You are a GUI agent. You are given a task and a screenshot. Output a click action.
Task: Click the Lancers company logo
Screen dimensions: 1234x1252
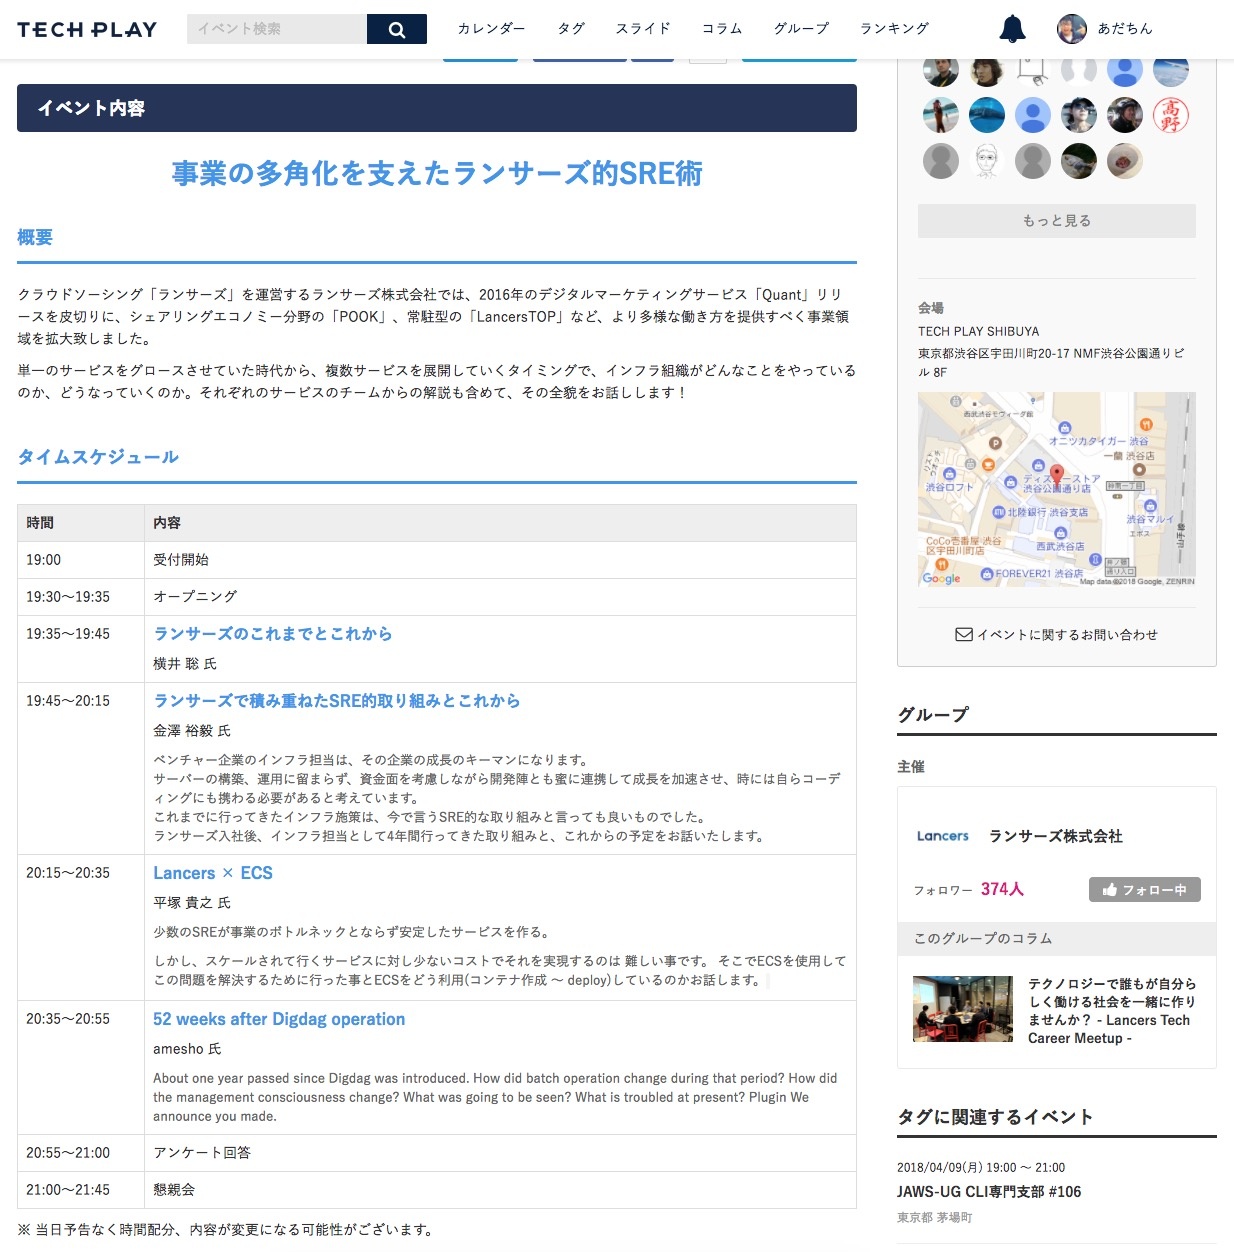coord(942,836)
